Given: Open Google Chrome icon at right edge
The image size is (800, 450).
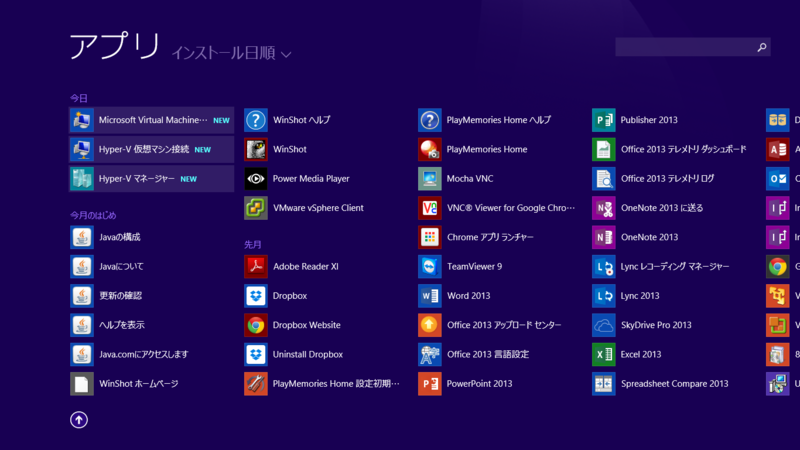Looking at the screenshot, I should coord(778,266).
